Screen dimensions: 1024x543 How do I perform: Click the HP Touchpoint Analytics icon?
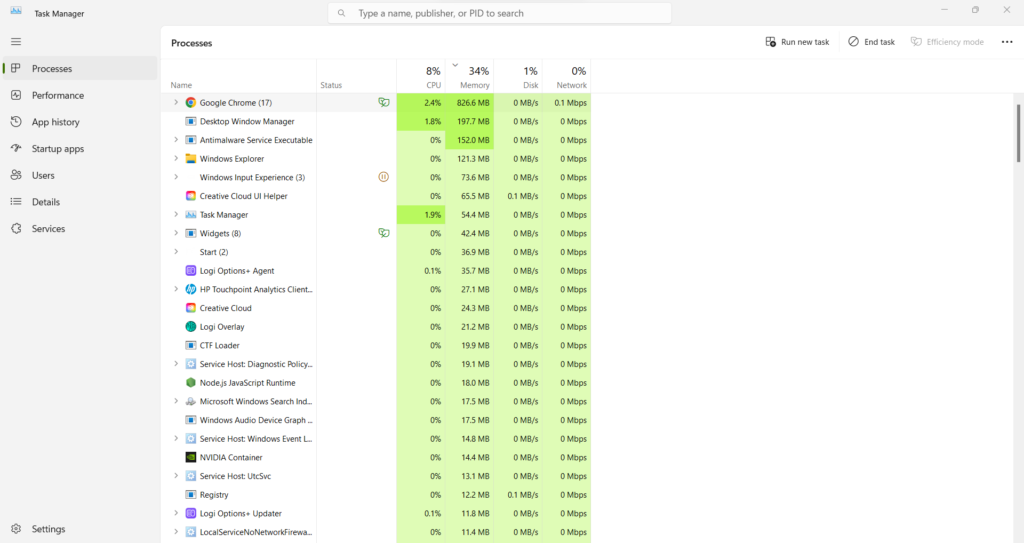point(191,289)
